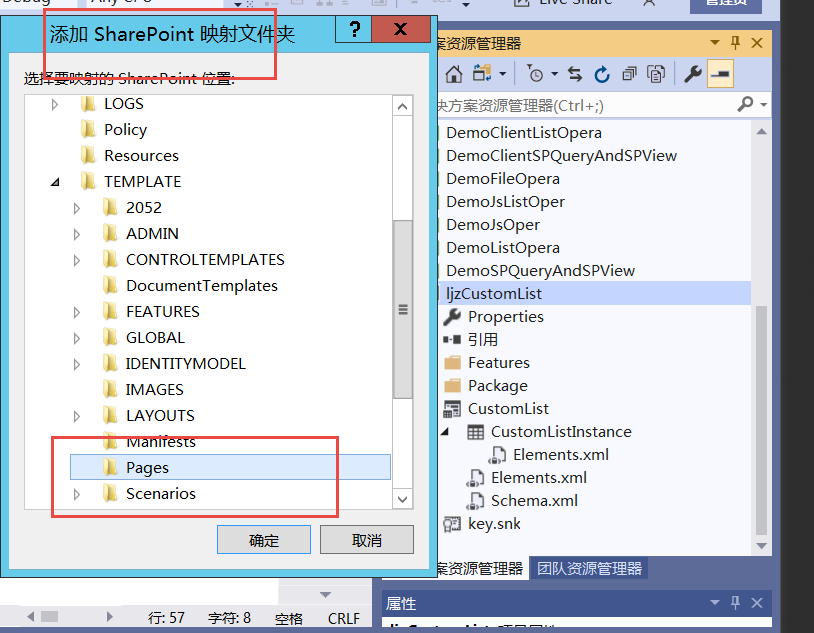
Task: Select DemoJsListOper project
Action: [505, 201]
